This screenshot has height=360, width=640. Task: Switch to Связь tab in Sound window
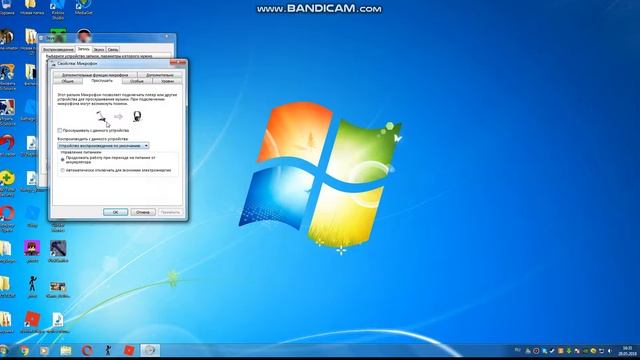click(113, 50)
